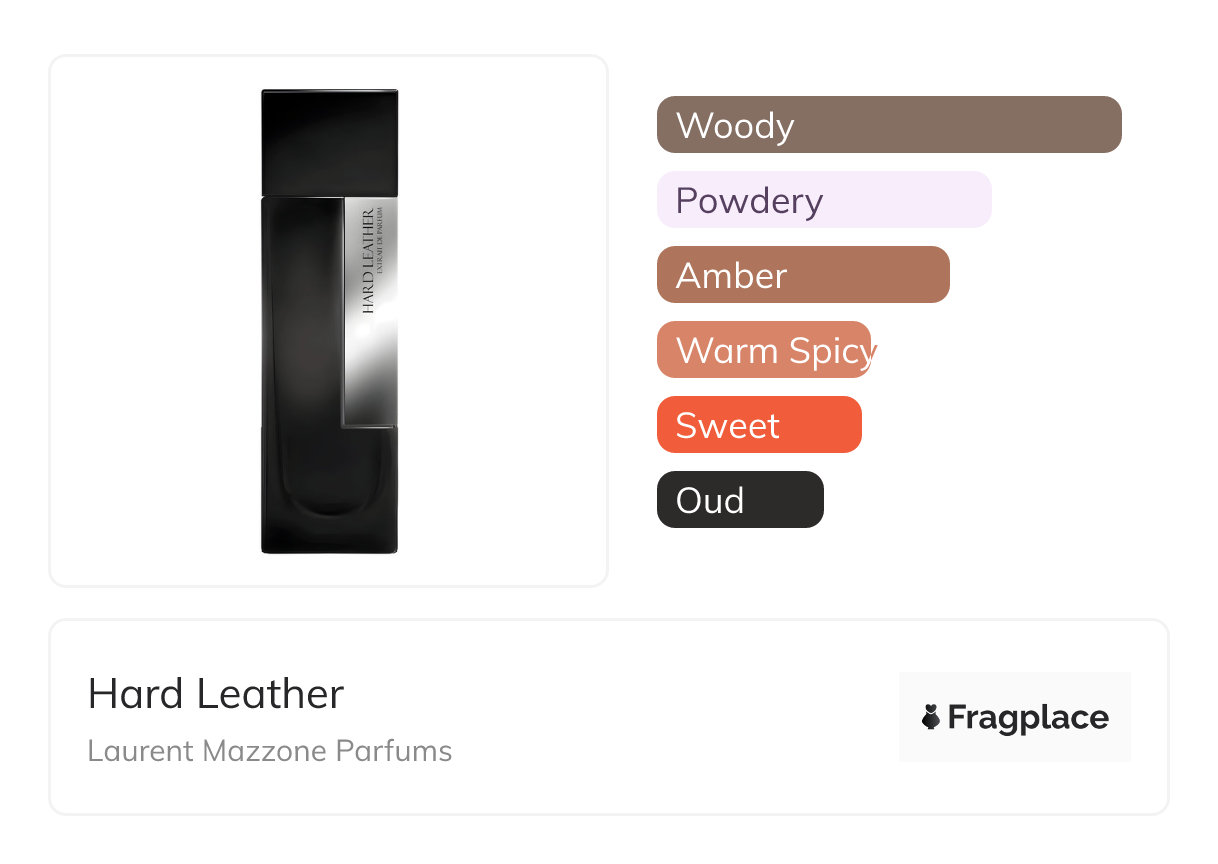Click the word Powdery in the lavender bar
Screen dimensions: 1218x864
(x=749, y=201)
